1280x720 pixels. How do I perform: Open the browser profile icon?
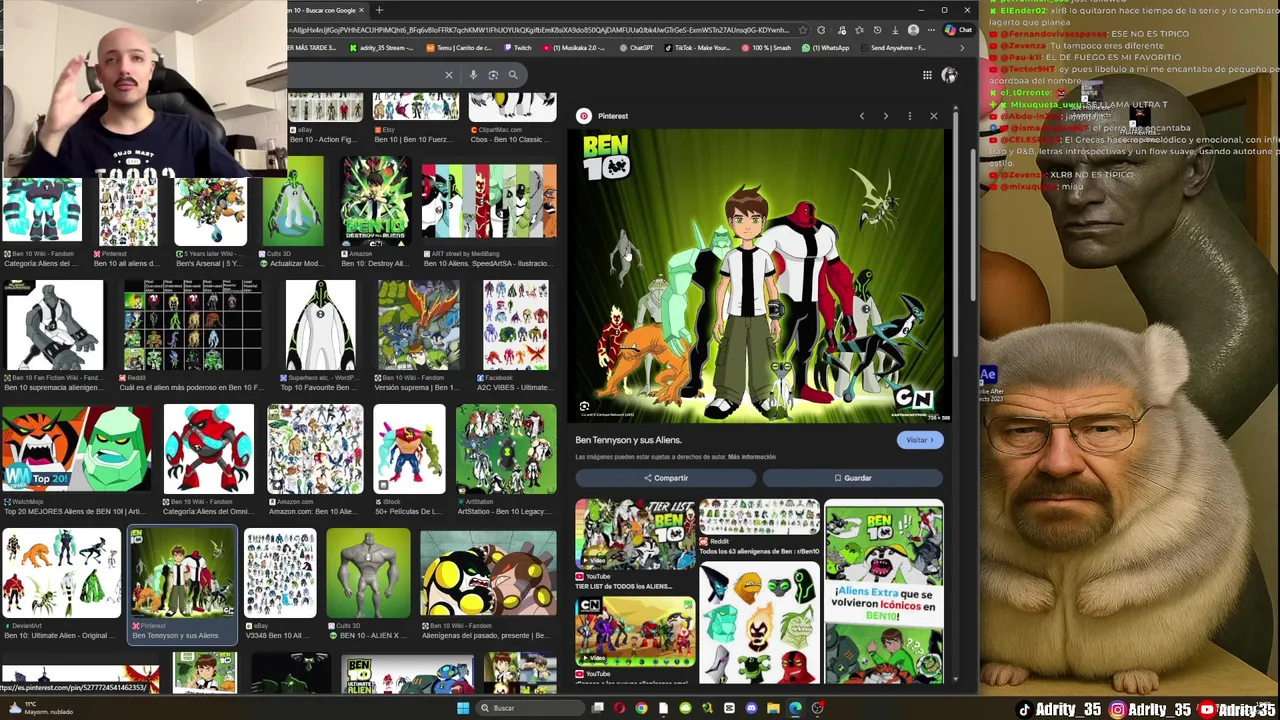tap(913, 30)
